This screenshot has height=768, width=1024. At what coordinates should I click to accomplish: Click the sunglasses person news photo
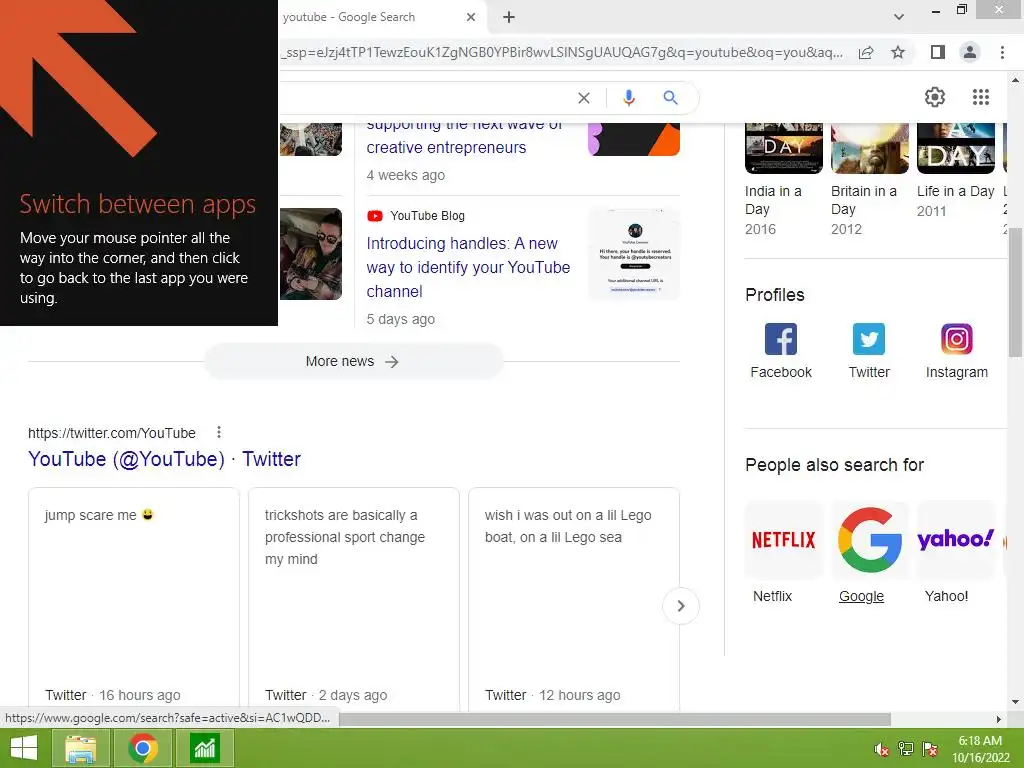[311, 254]
